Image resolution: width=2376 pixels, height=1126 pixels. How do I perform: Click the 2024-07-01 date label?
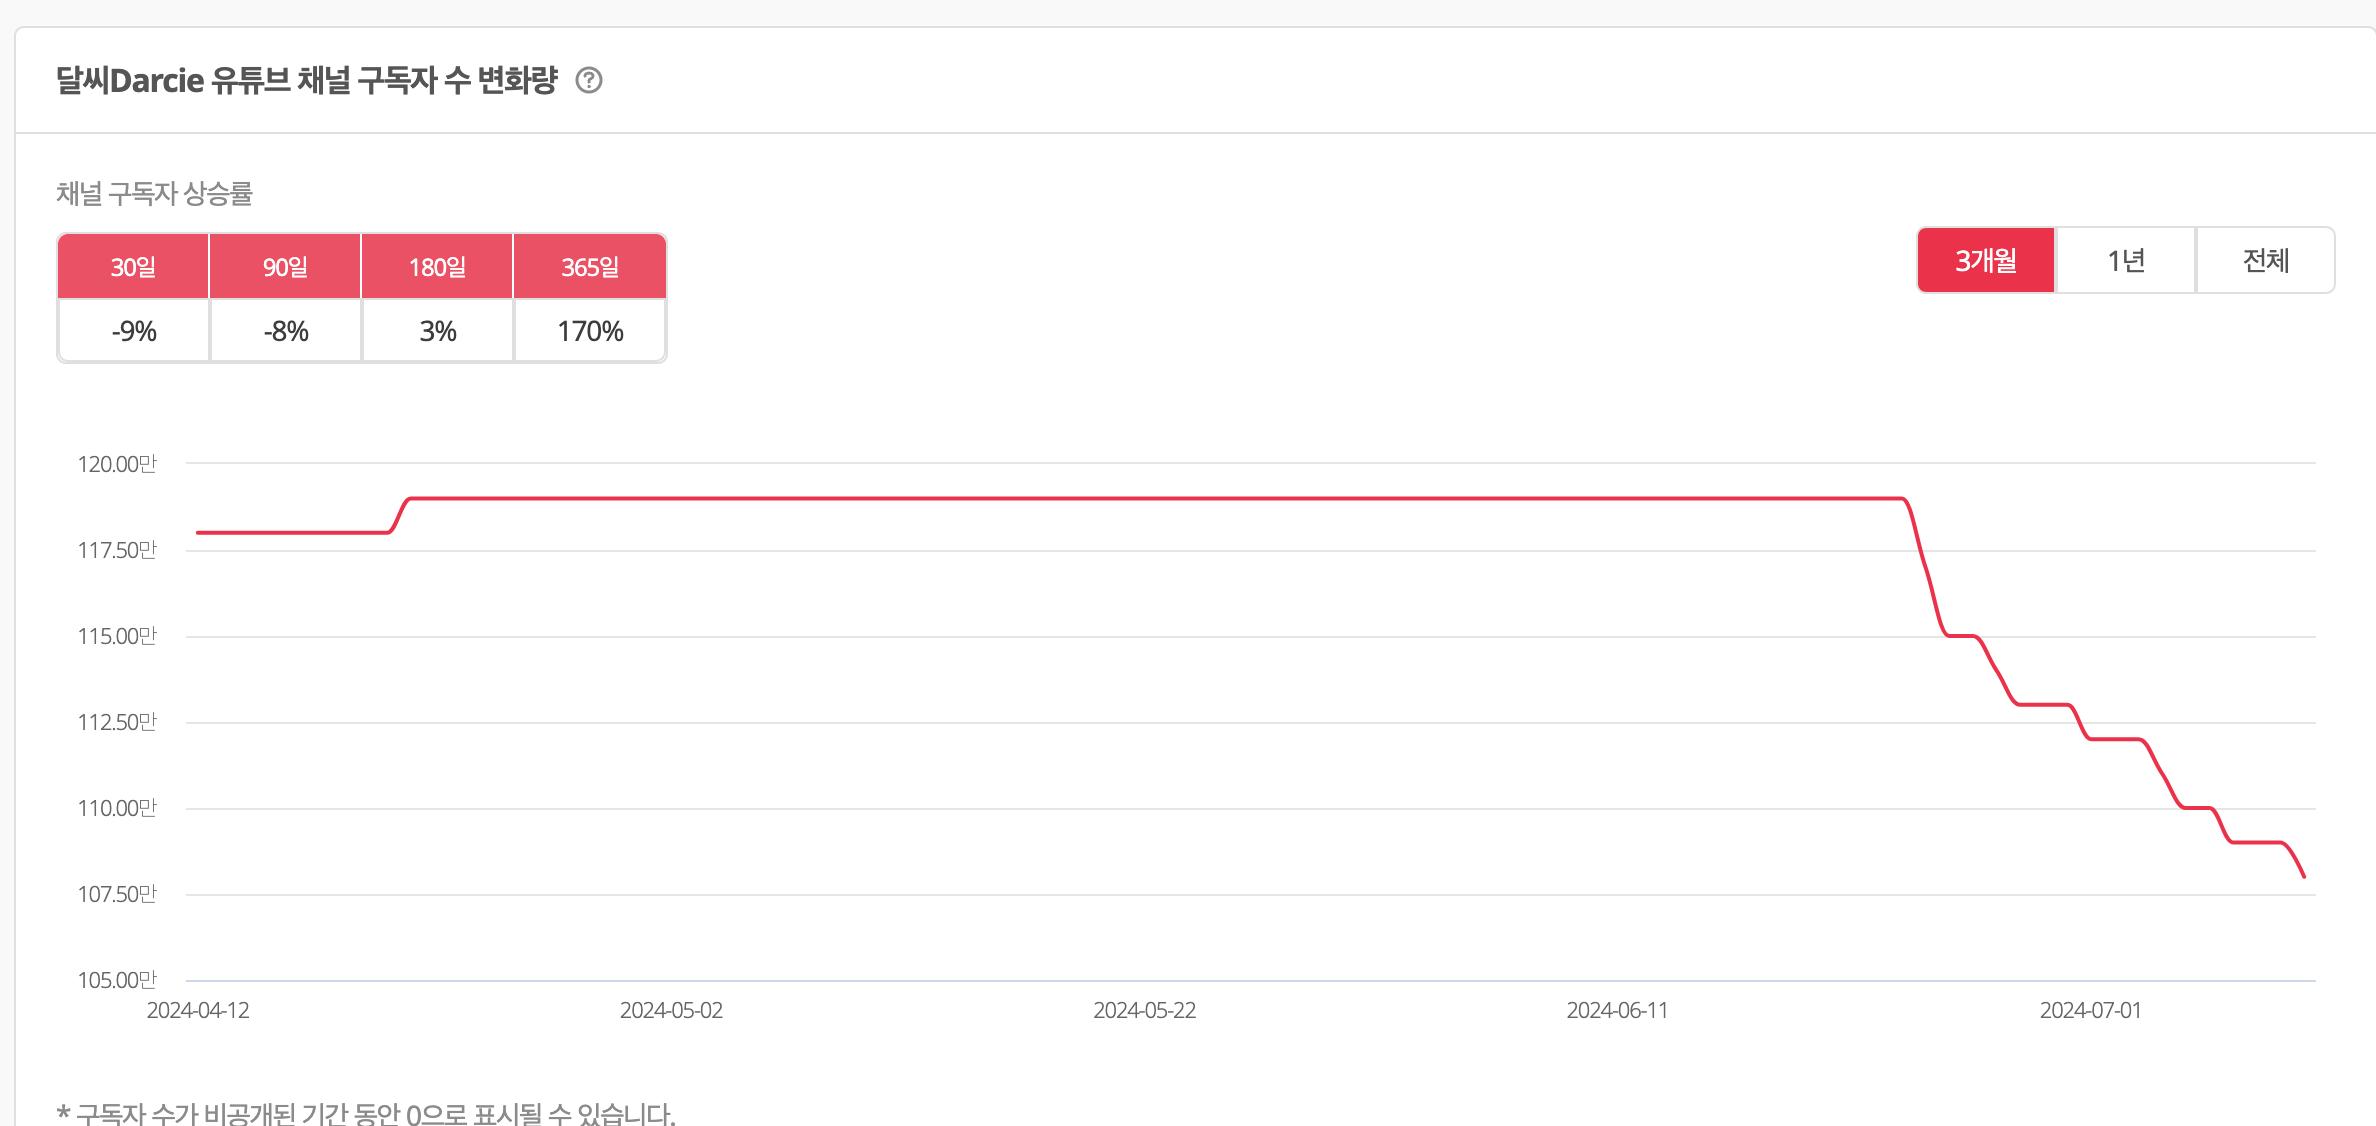tap(2090, 1010)
